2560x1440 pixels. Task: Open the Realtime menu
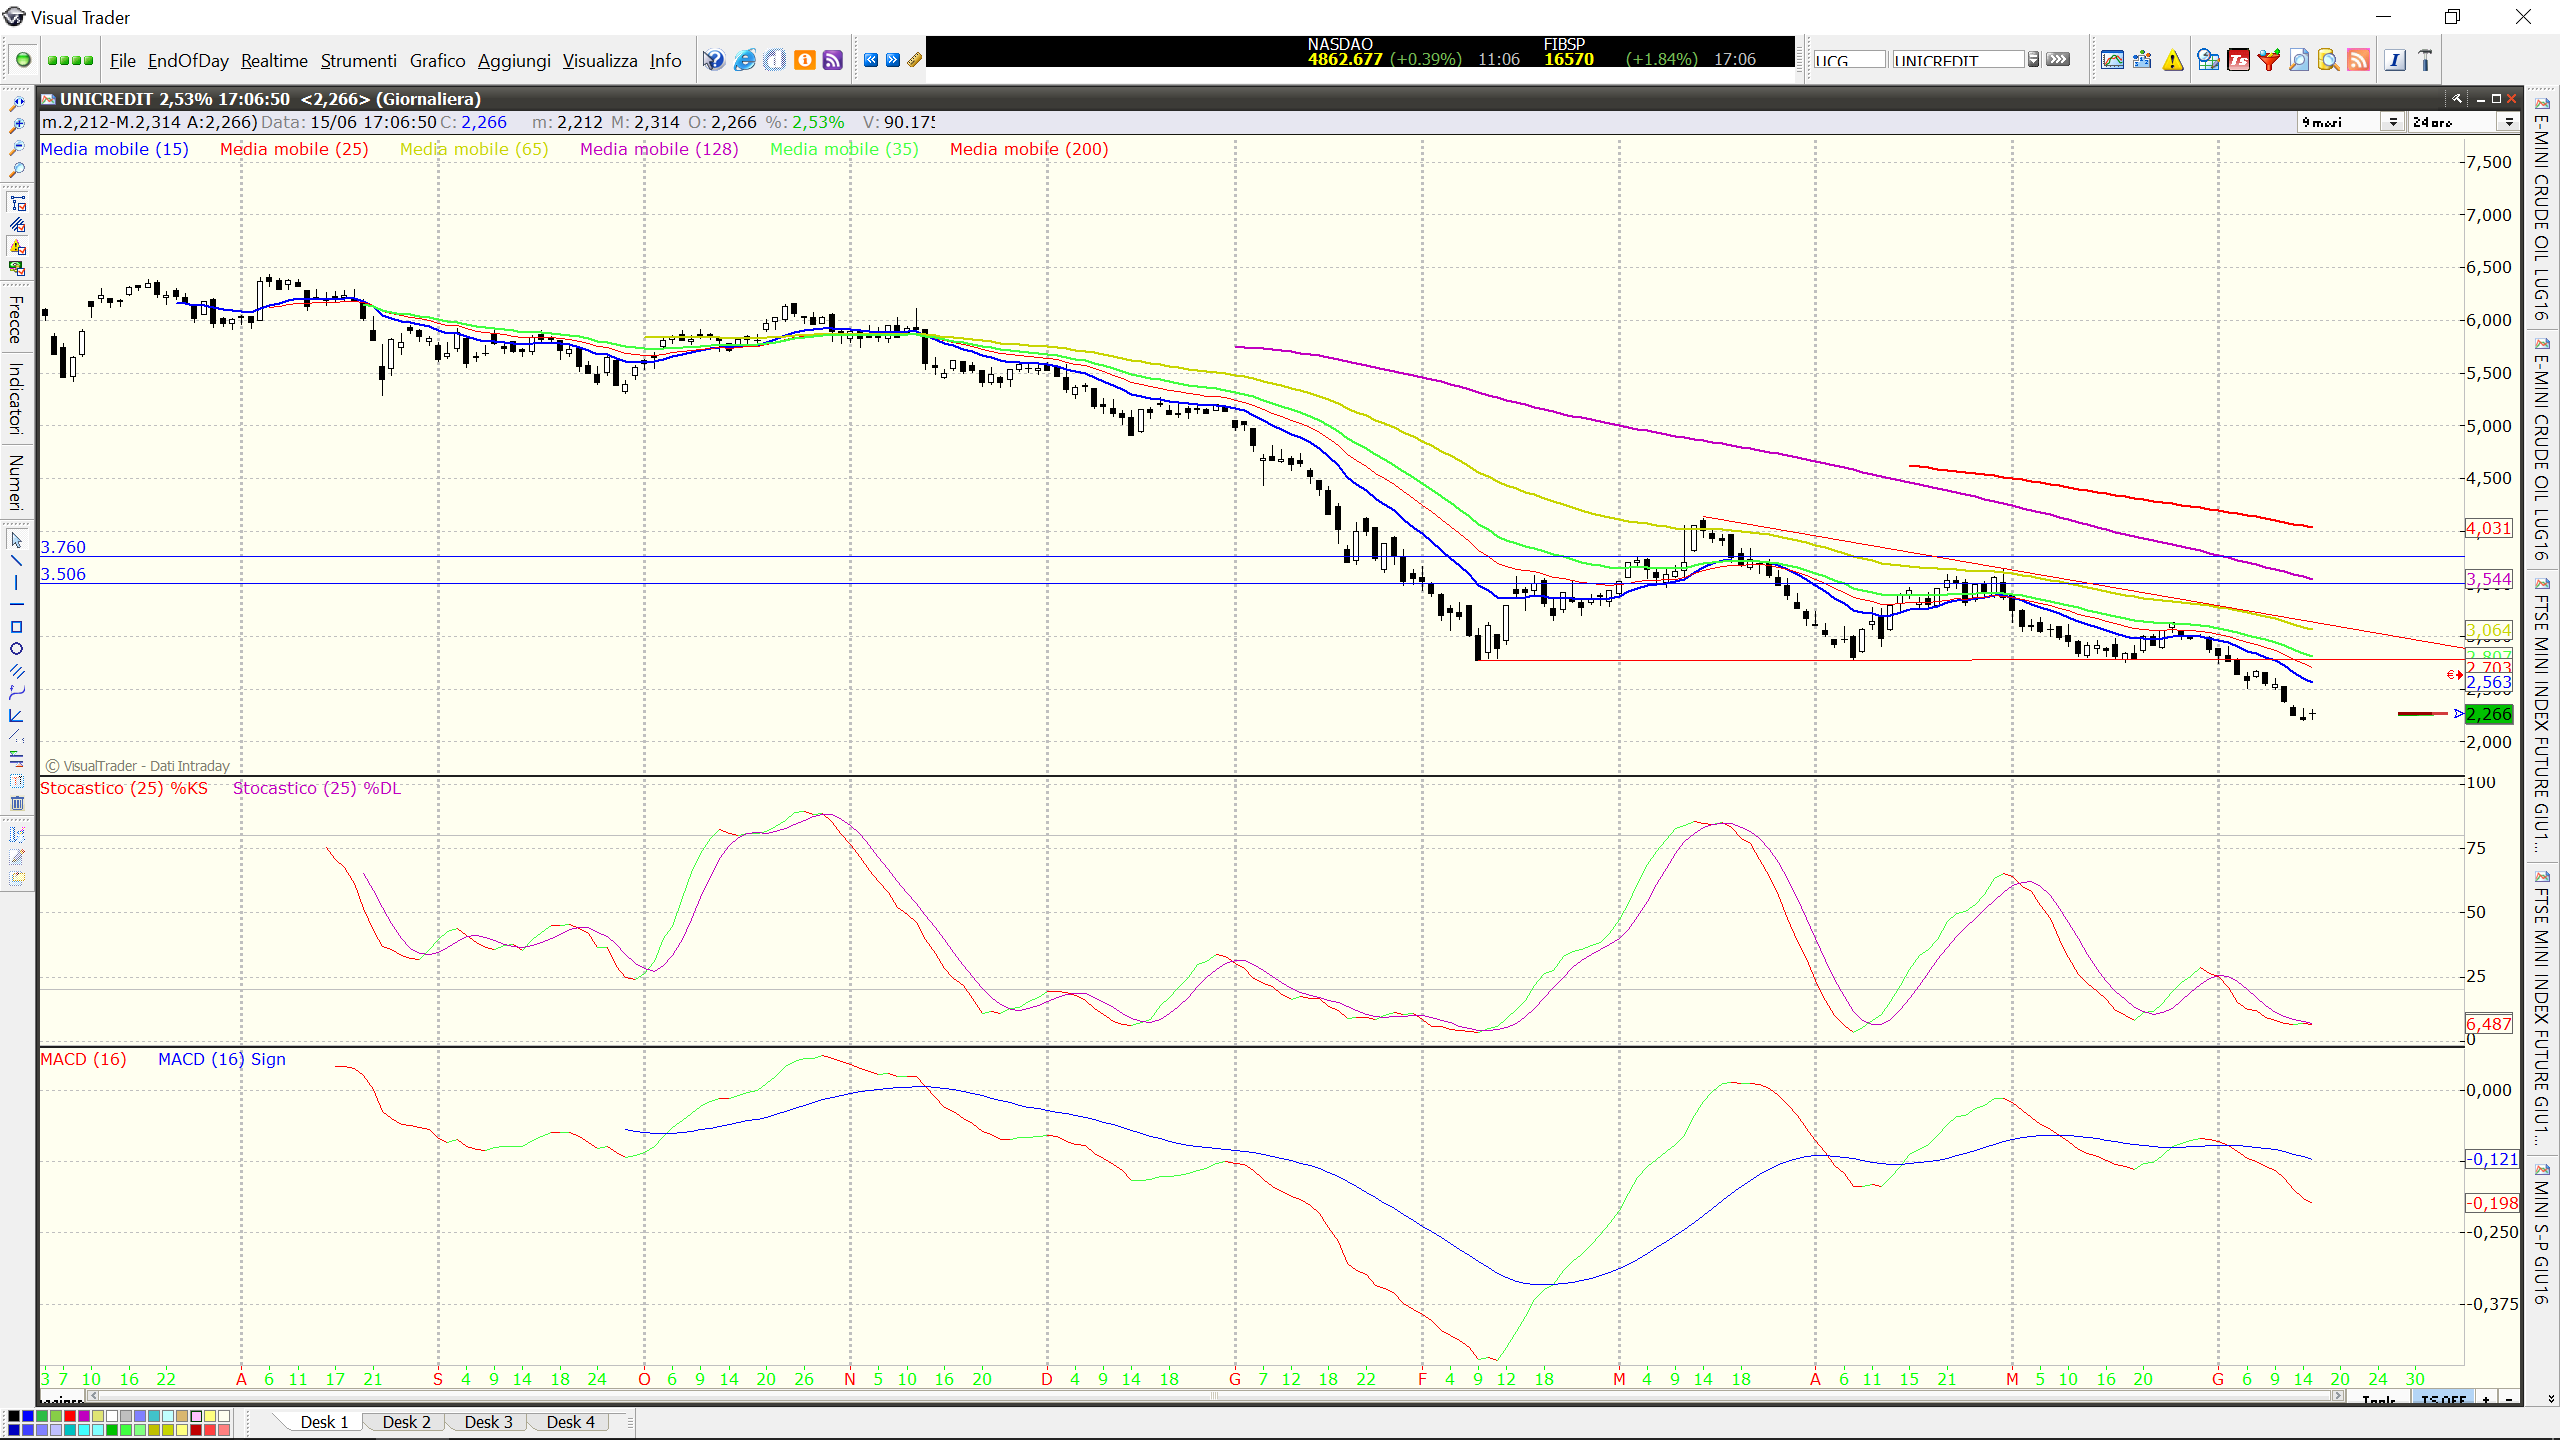(x=274, y=61)
